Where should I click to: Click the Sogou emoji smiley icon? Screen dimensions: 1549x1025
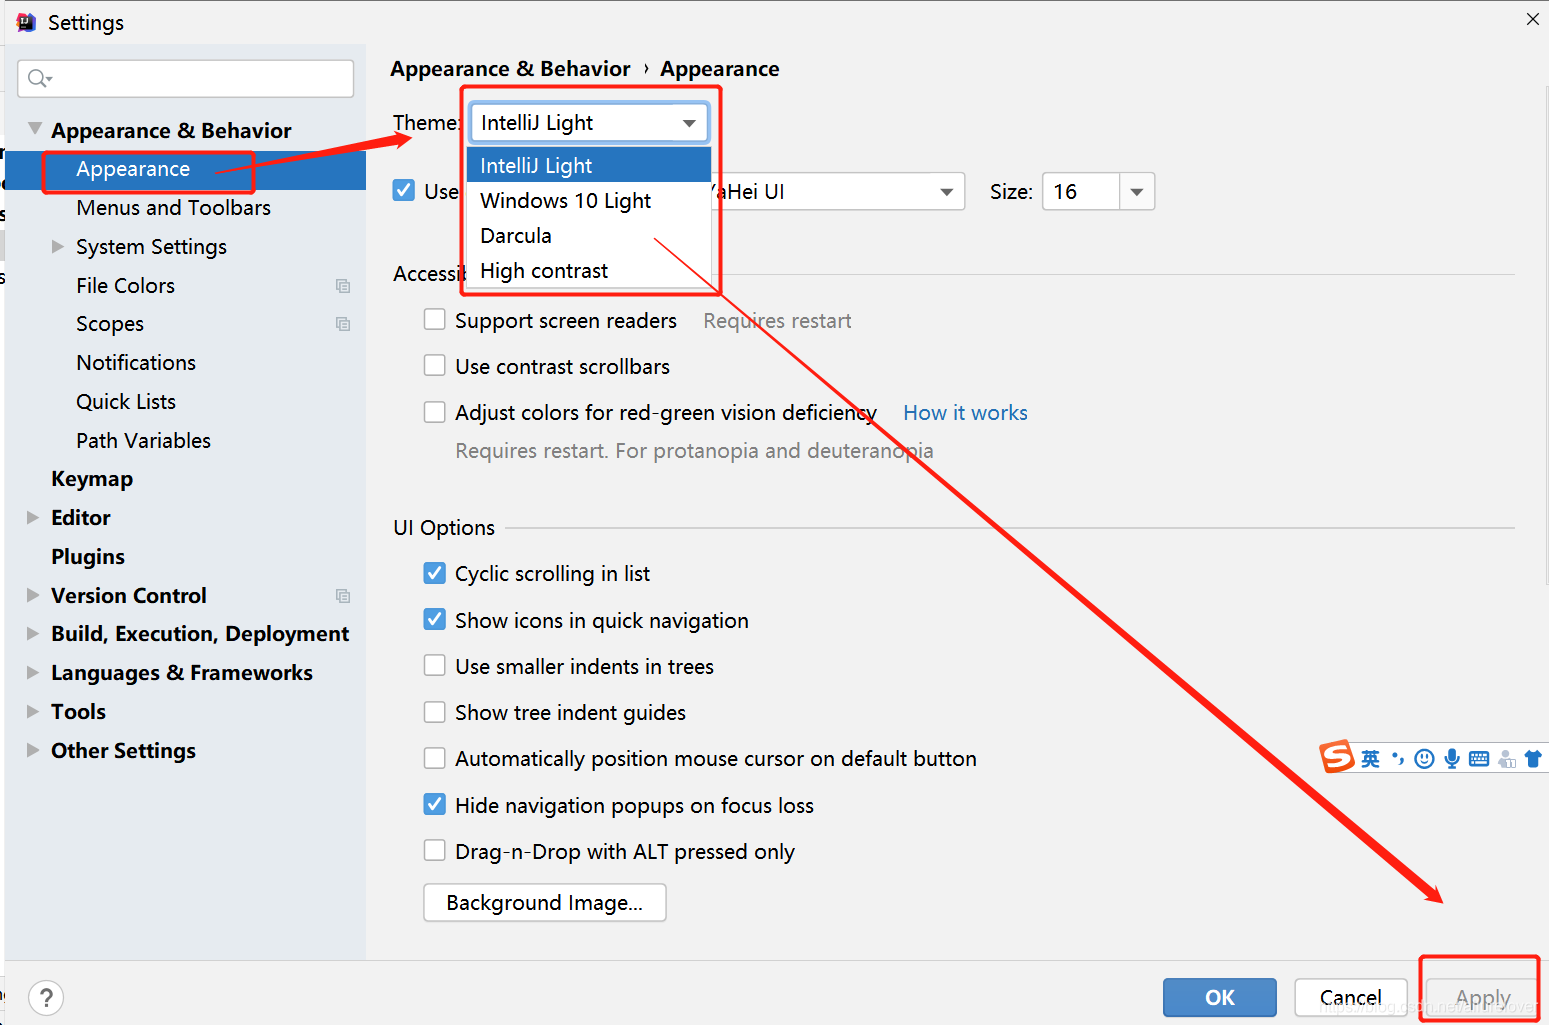coord(1425,759)
